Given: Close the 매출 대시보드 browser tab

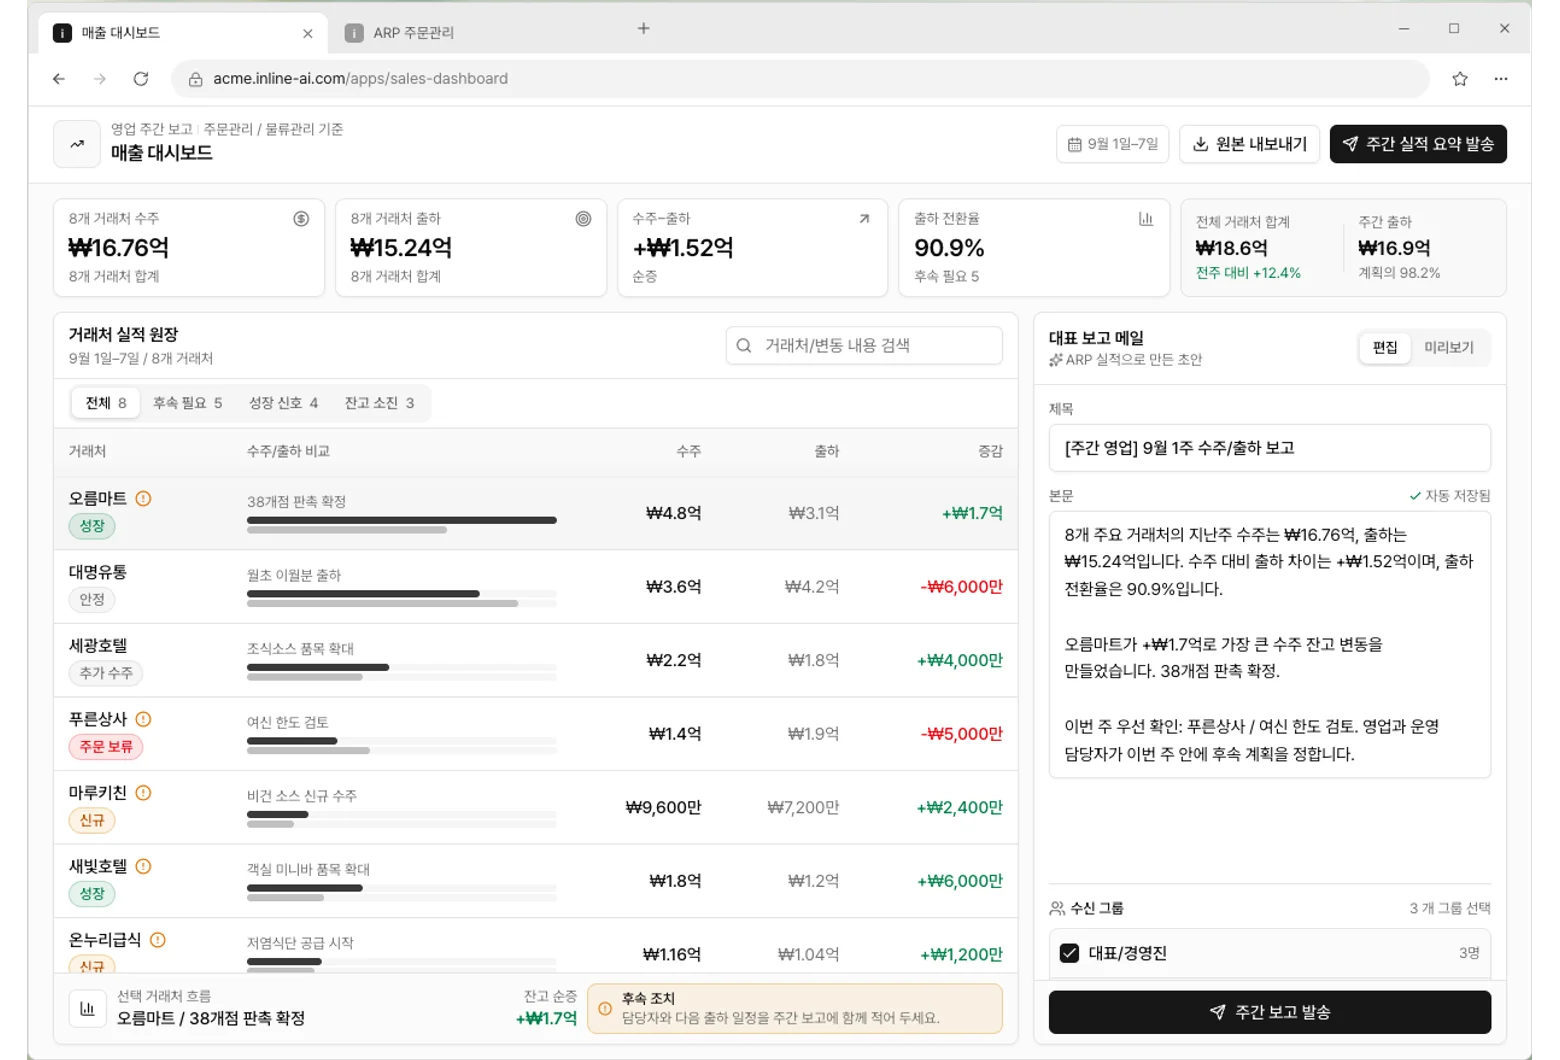Looking at the screenshot, I should (x=308, y=33).
